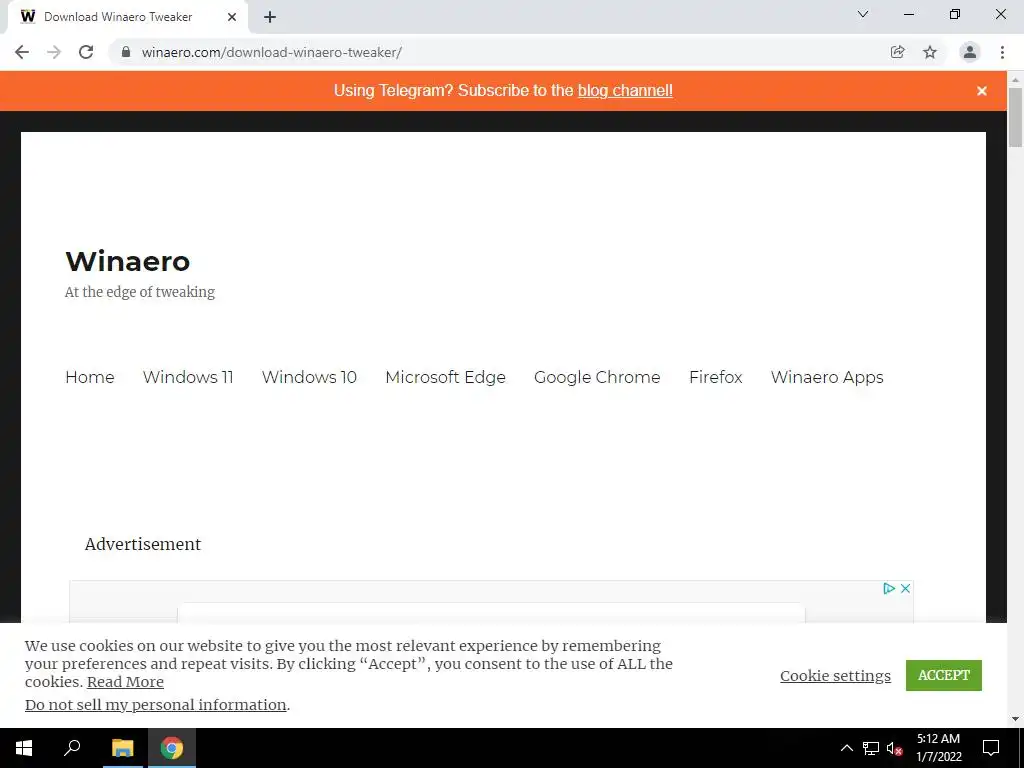Click the AdChoices triangle icon
This screenshot has height=768, width=1024.
(x=889, y=588)
